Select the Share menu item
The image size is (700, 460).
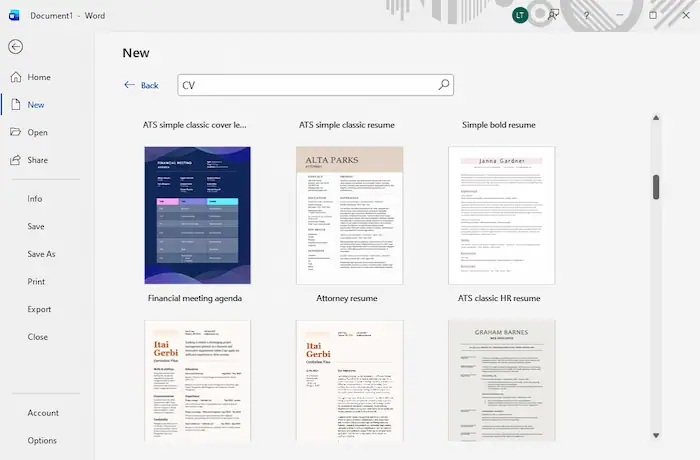coord(38,160)
